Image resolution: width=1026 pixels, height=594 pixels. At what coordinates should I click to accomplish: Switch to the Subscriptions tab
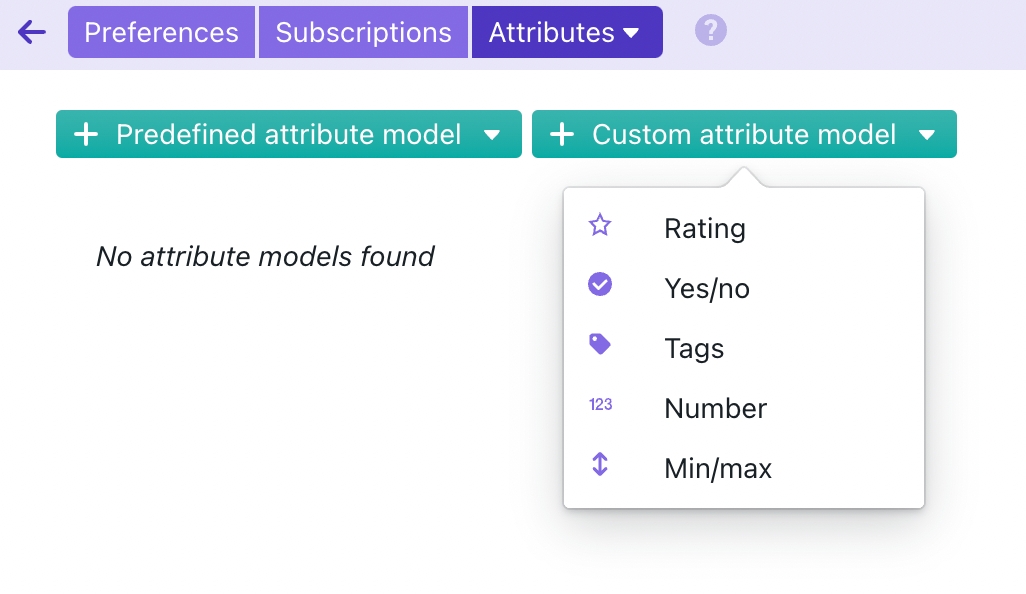363,32
